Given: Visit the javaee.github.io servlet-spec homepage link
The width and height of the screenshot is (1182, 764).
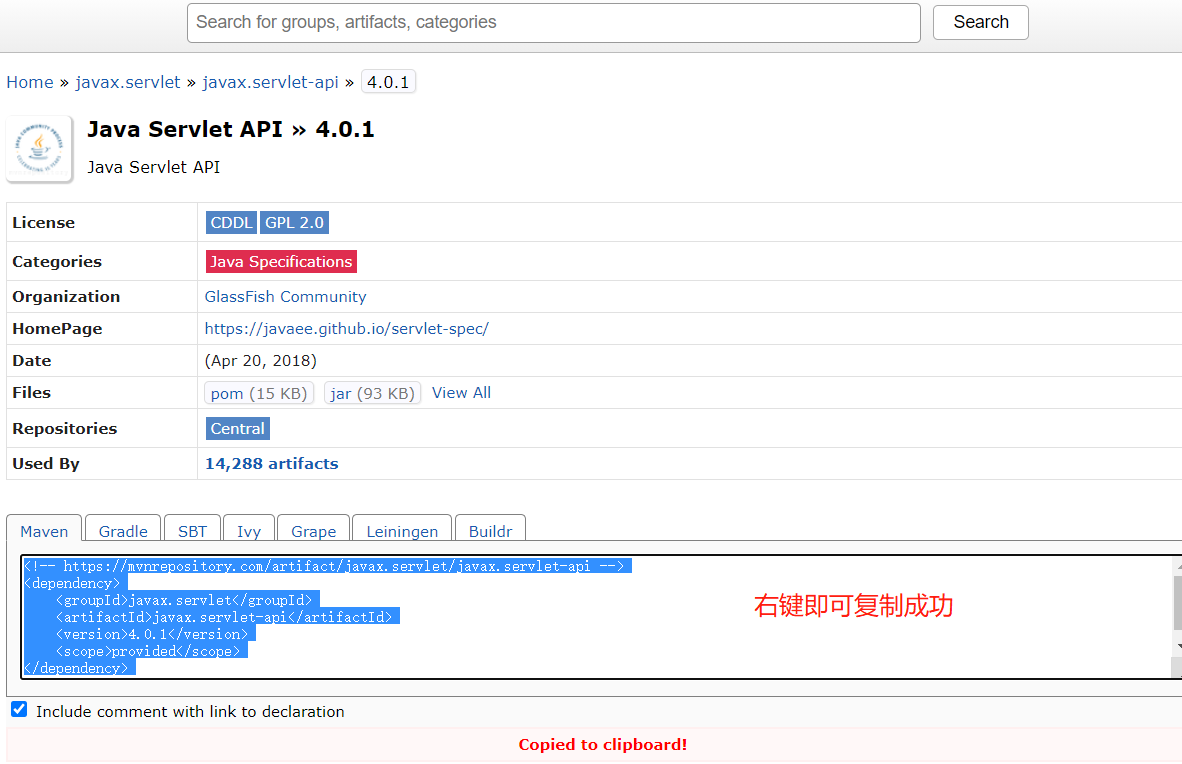Looking at the screenshot, I should pyautogui.click(x=347, y=329).
